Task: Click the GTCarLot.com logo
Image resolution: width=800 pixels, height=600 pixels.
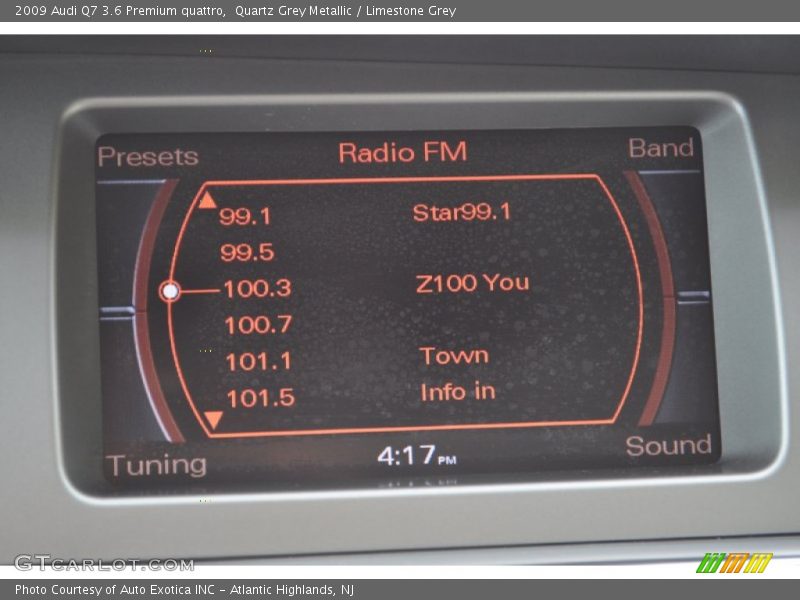Action: tap(104, 564)
